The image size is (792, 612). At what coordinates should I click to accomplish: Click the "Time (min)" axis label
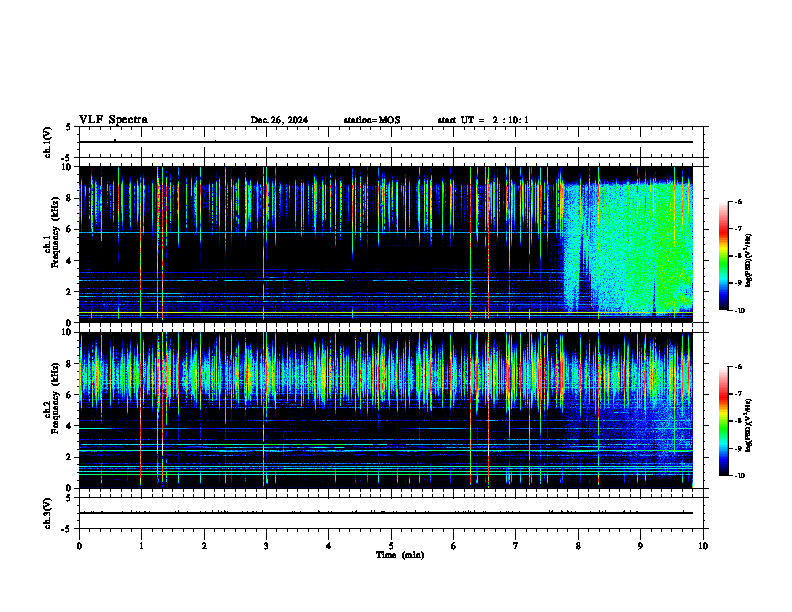400,555
